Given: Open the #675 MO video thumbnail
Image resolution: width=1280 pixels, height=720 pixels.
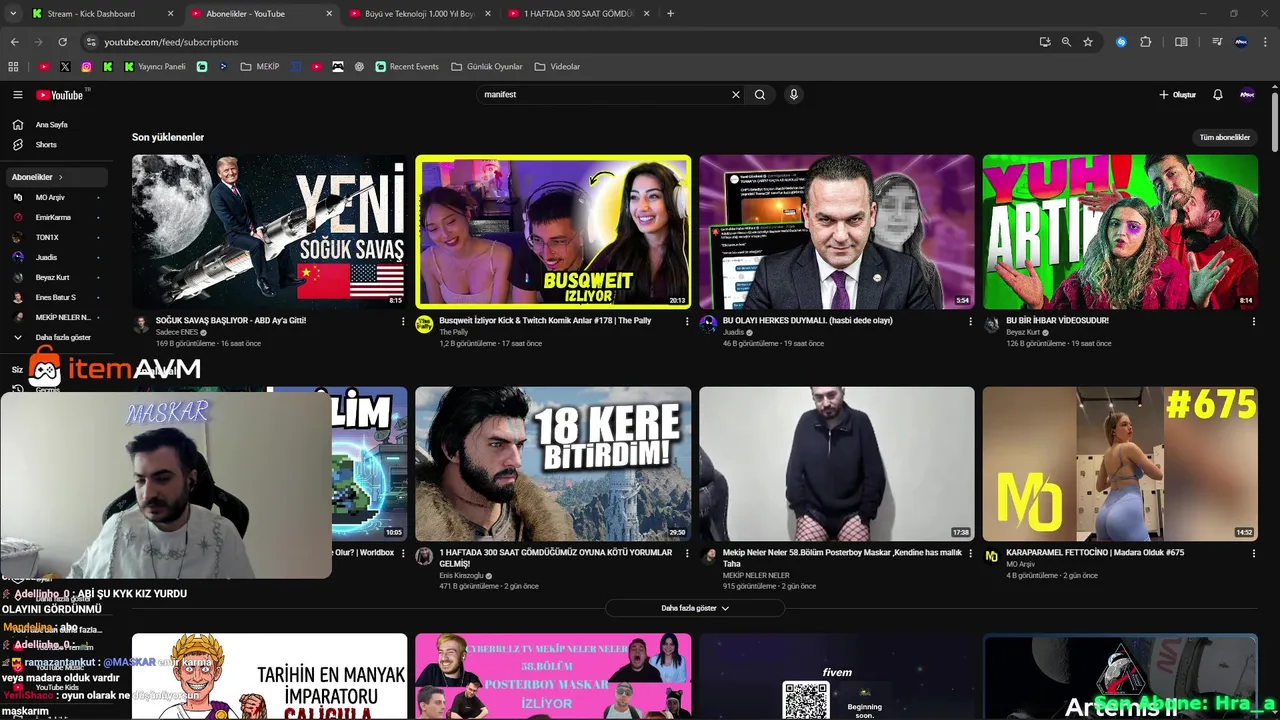Looking at the screenshot, I should [x=1120, y=464].
